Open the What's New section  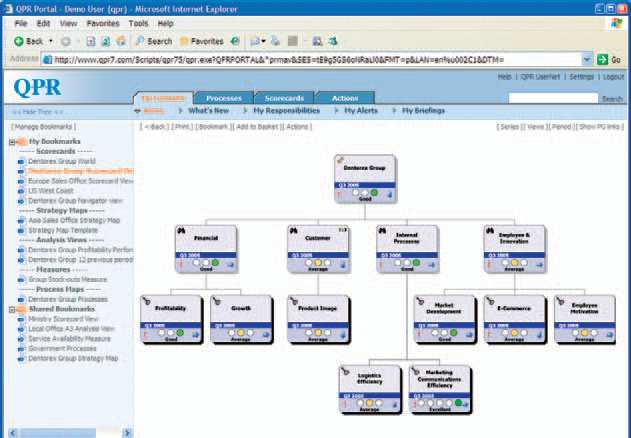[x=208, y=111]
